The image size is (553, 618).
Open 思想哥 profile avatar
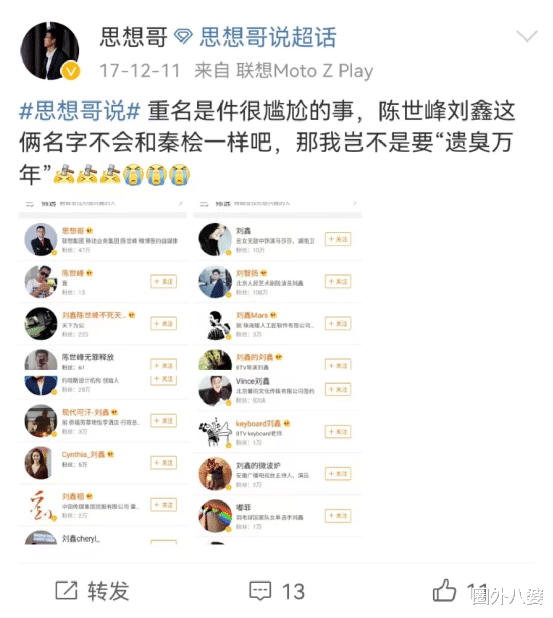coord(50,51)
